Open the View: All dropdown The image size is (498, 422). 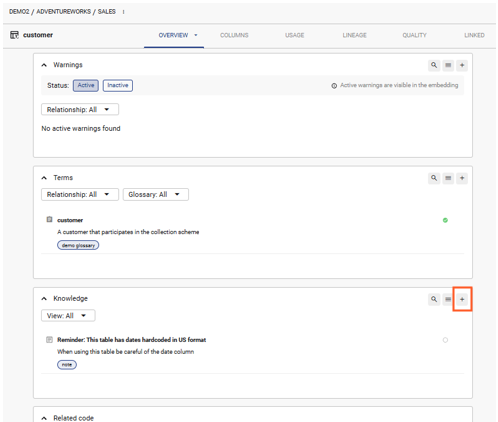[68, 316]
